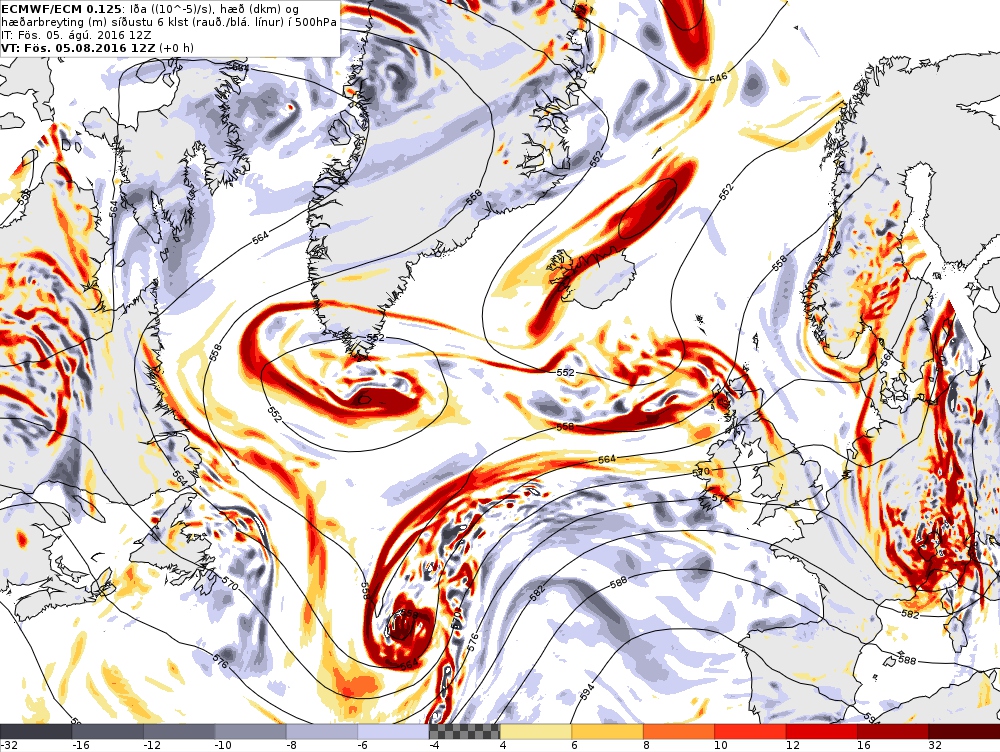Click the 'IT: Fös. 05. ágú. 2016 12Z' line
This screenshot has width=1000, height=752.
(77, 35)
